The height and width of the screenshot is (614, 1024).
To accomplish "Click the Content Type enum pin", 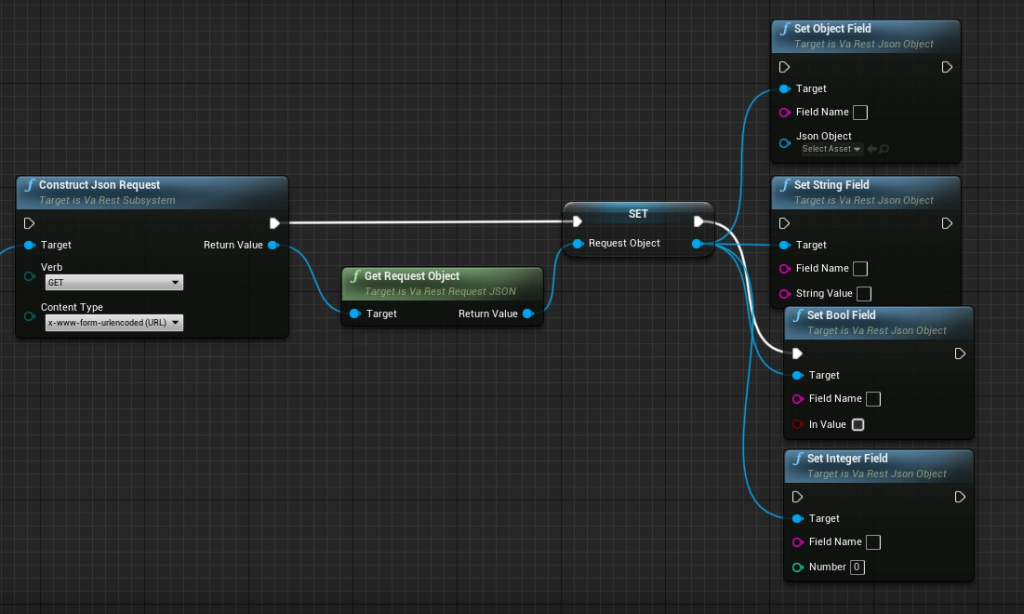I will (x=29, y=316).
